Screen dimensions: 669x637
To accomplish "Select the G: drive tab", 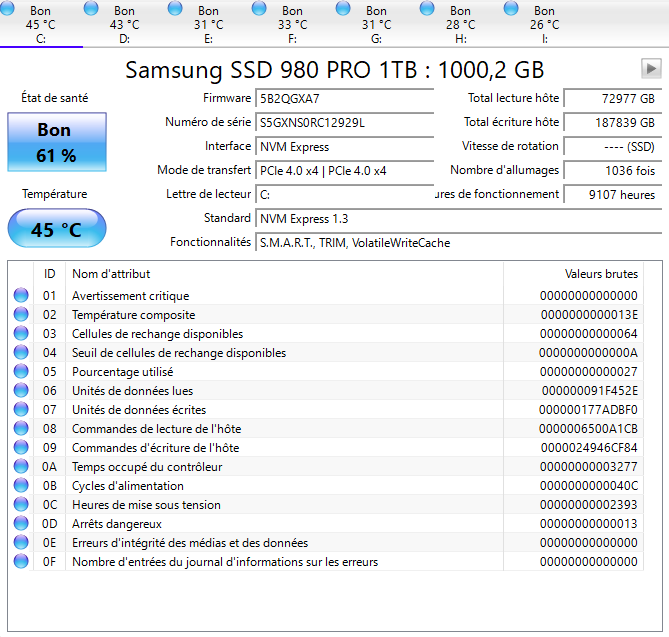I will point(376,24).
